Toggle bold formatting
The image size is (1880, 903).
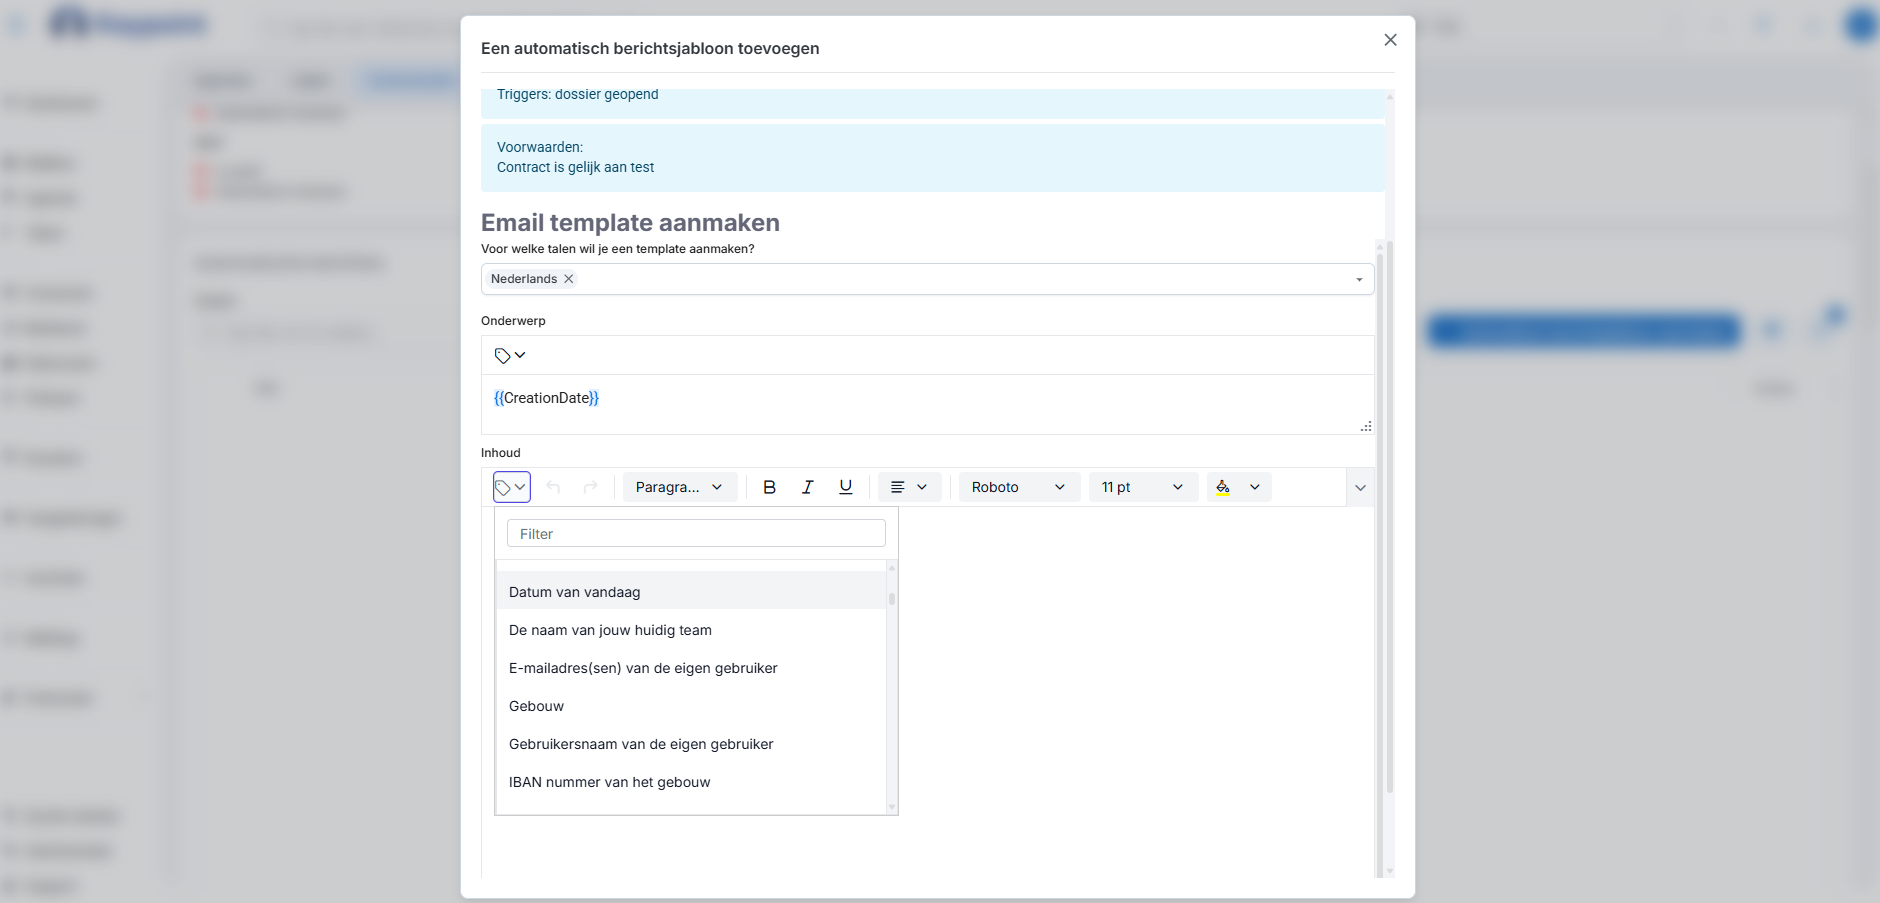point(769,487)
